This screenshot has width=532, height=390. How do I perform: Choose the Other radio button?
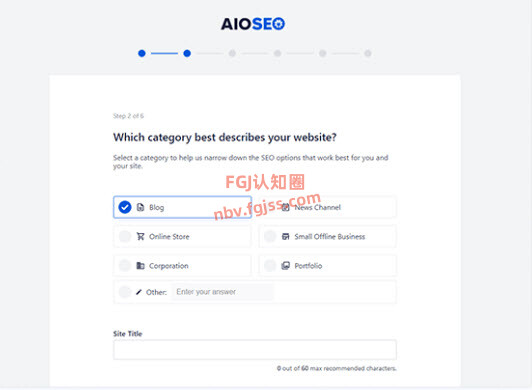coord(125,292)
